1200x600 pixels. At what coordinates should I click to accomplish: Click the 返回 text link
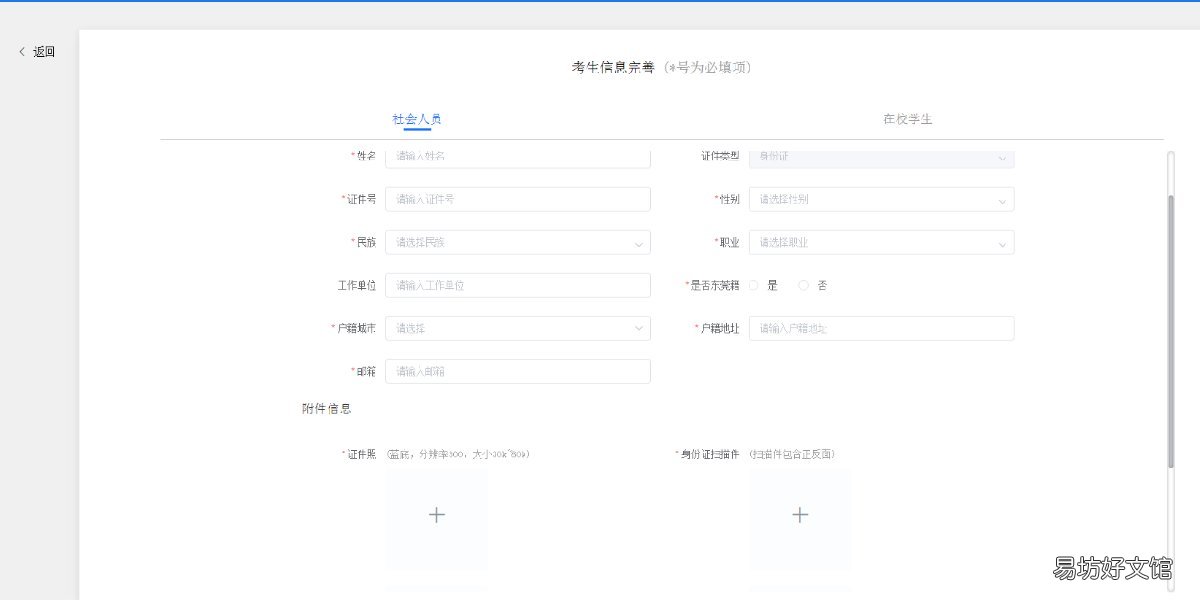pyautogui.click(x=44, y=52)
